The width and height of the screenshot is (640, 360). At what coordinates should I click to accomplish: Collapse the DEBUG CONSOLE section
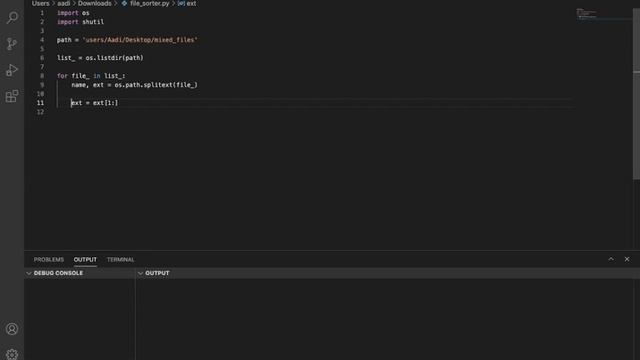pos(29,273)
